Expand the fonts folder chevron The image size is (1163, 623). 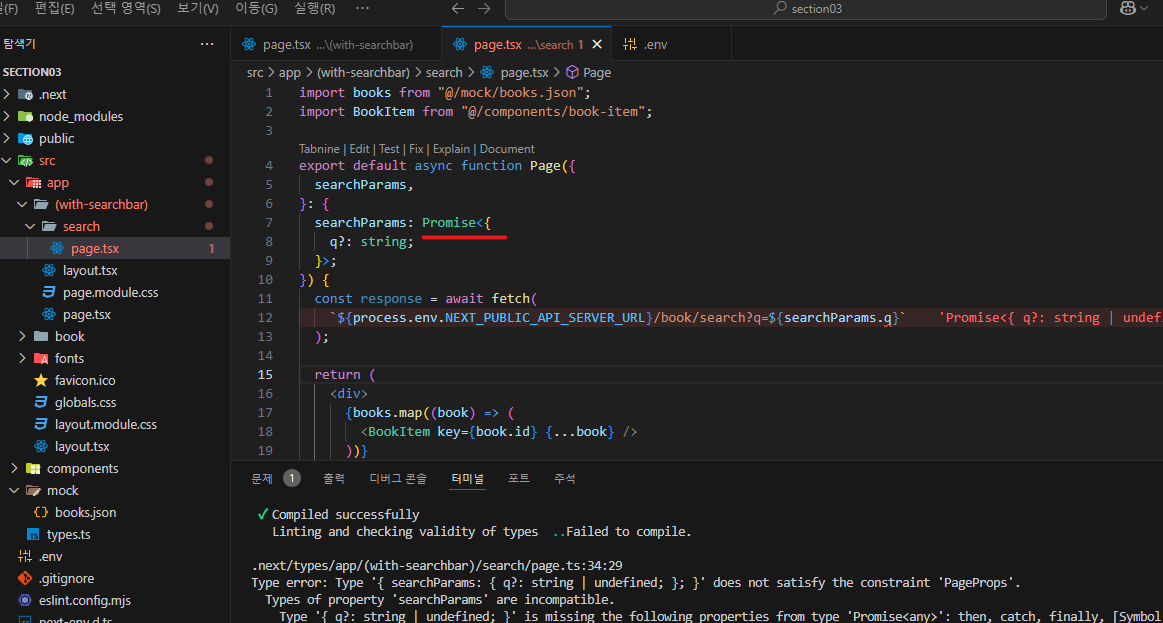[x=22, y=358]
